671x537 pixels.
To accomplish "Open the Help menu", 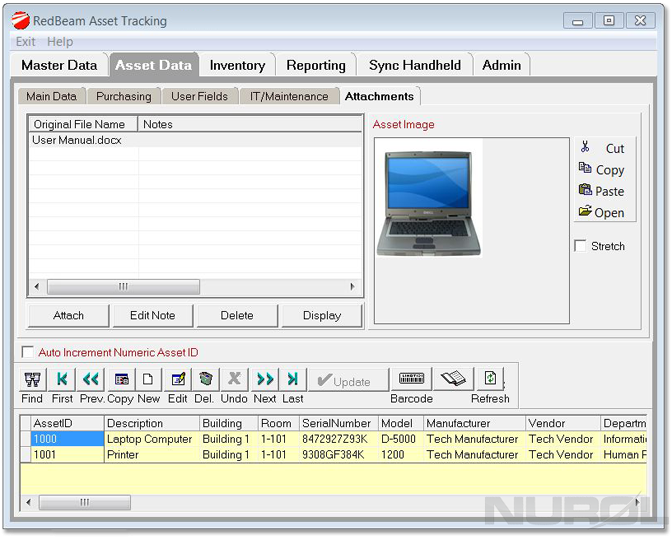I will [x=60, y=42].
